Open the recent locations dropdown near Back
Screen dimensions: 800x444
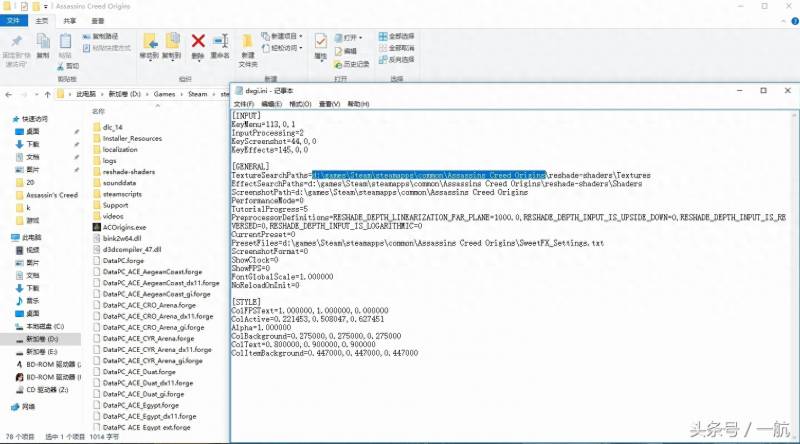[x=36, y=94]
